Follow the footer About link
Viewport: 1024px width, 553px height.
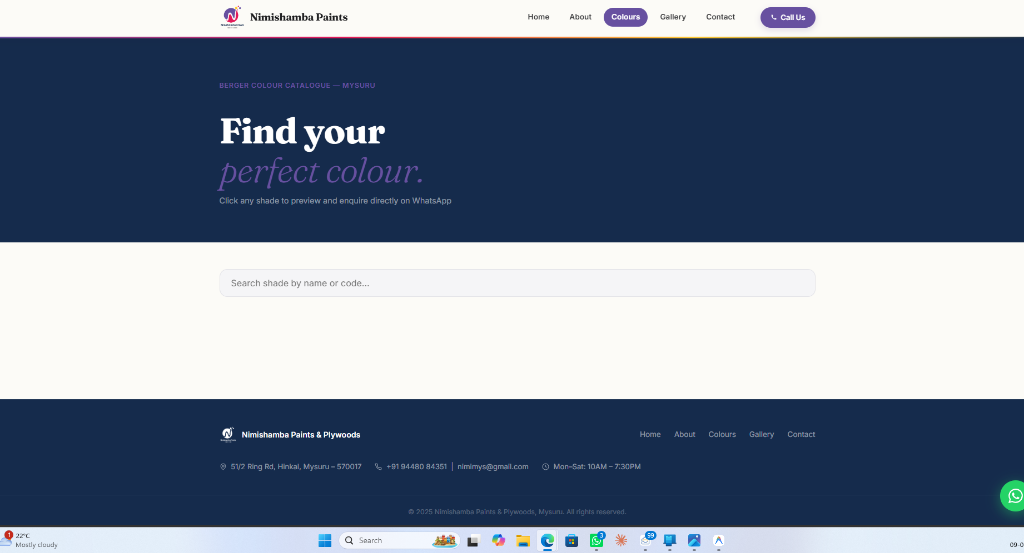(x=684, y=434)
